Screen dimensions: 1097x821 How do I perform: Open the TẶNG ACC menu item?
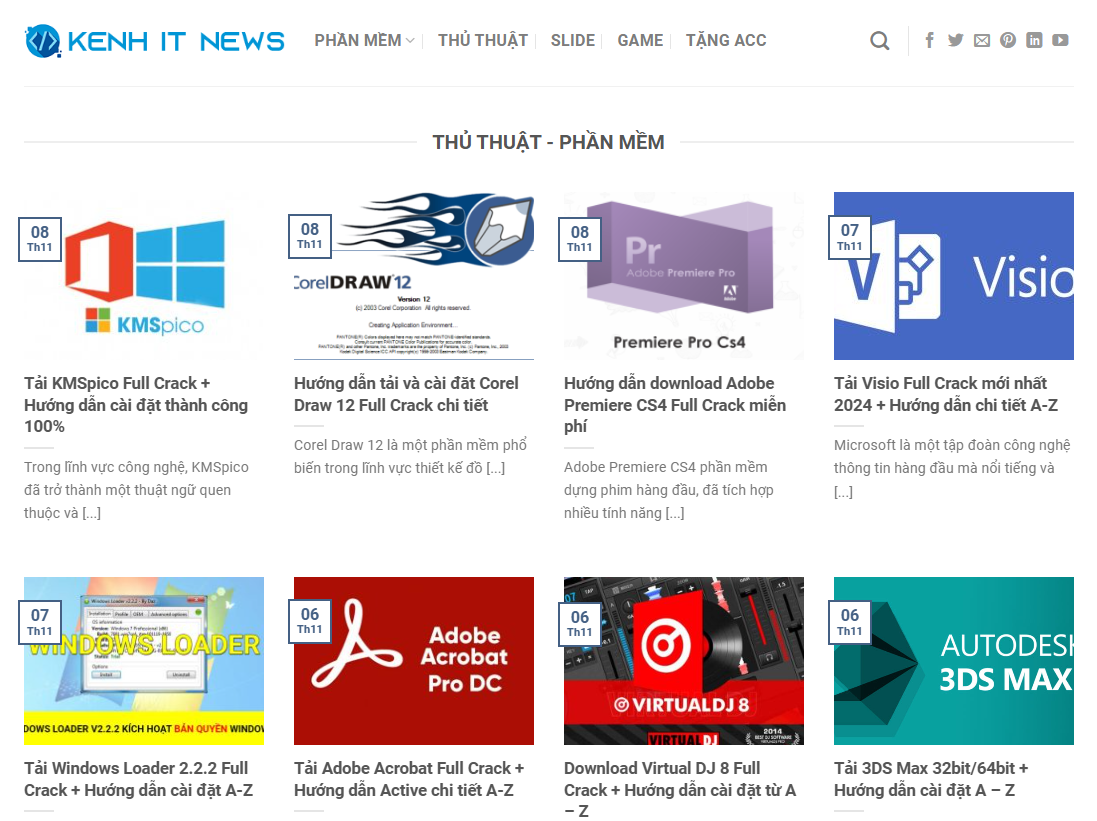[726, 41]
